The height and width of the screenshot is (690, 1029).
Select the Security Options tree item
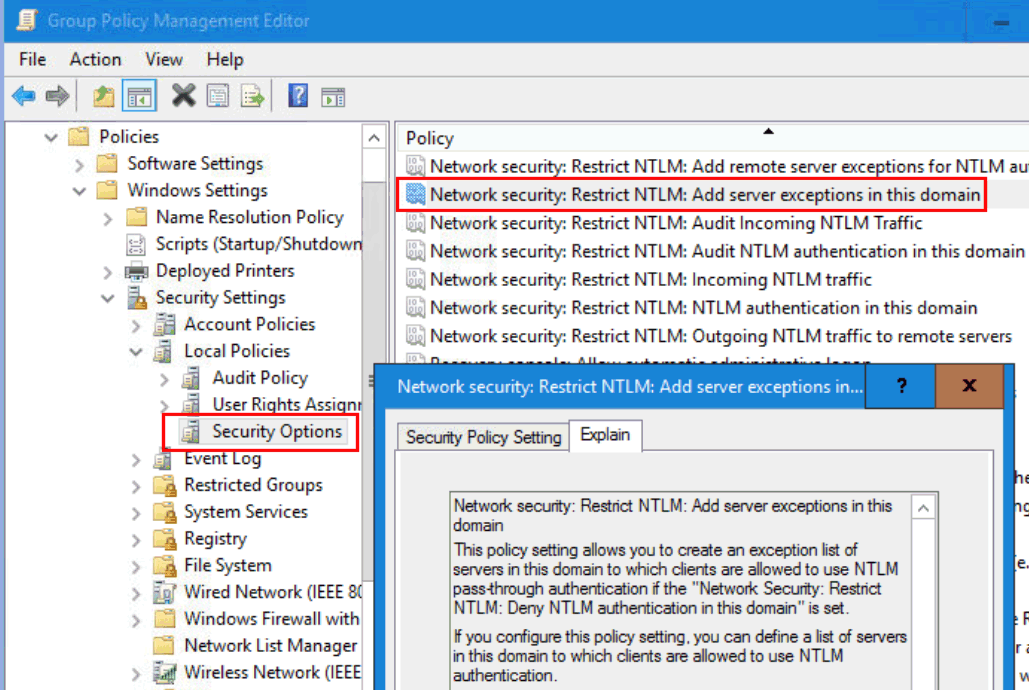(x=276, y=432)
